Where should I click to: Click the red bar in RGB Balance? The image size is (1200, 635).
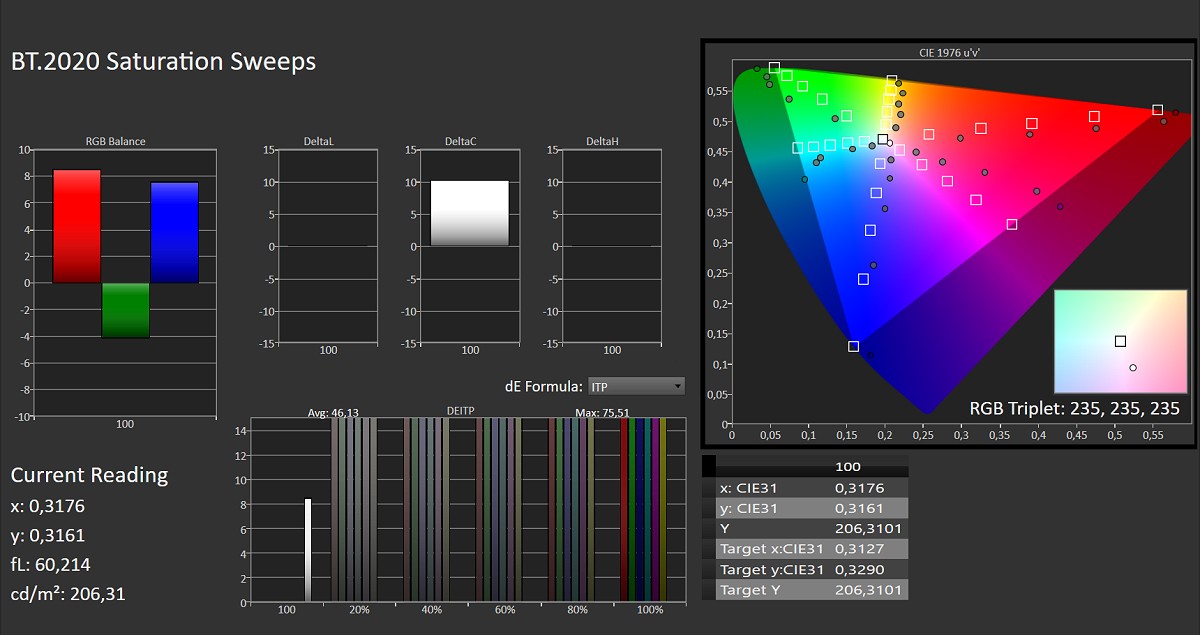coord(77,226)
